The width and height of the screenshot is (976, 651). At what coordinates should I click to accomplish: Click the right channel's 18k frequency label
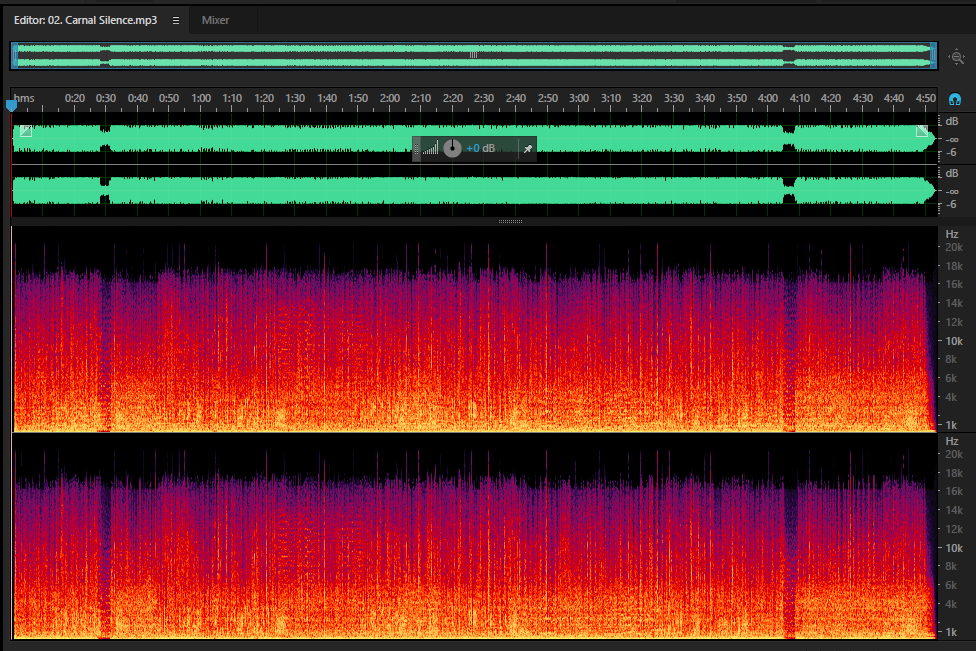[954, 473]
